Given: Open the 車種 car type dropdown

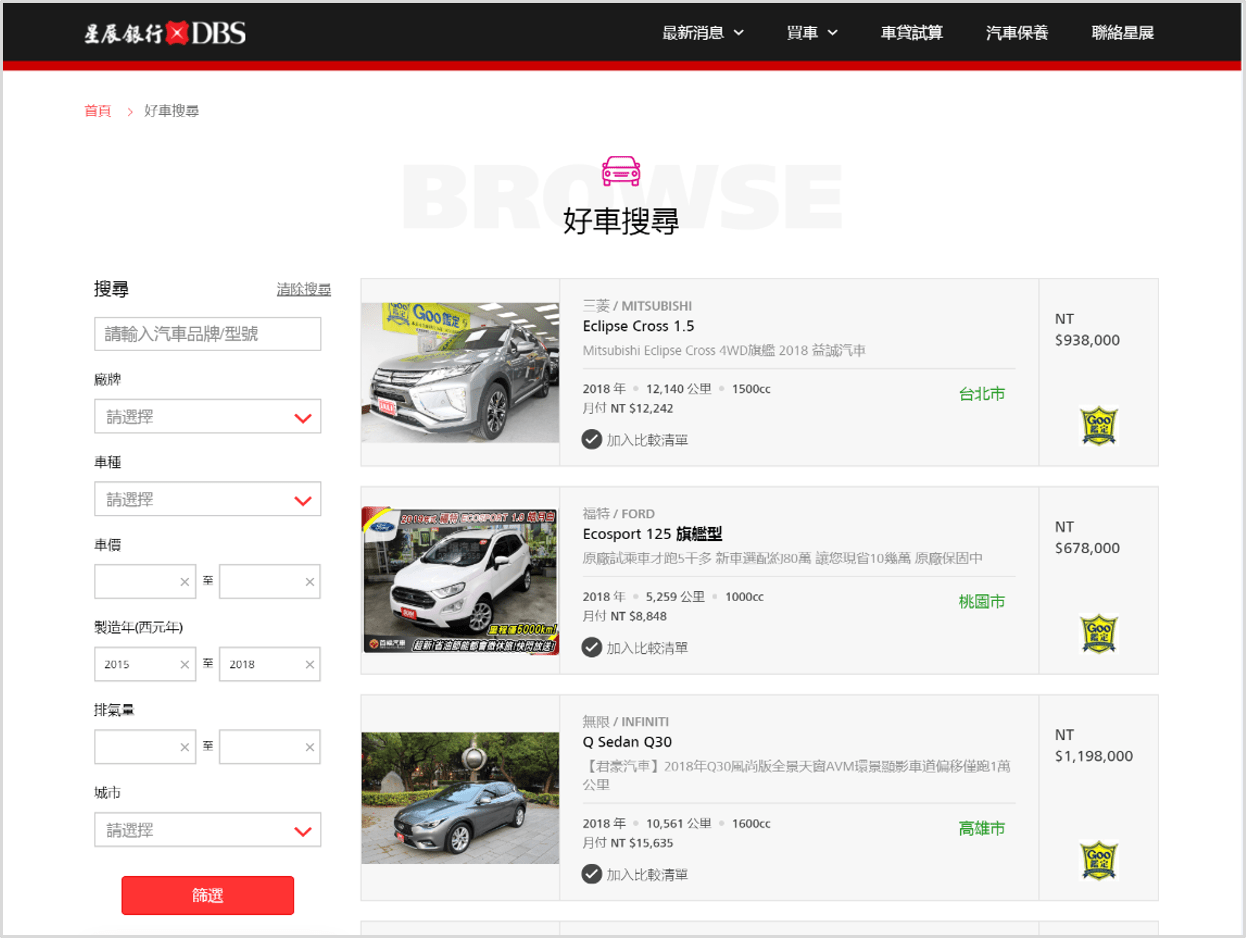Looking at the screenshot, I should tap(208, 499).
